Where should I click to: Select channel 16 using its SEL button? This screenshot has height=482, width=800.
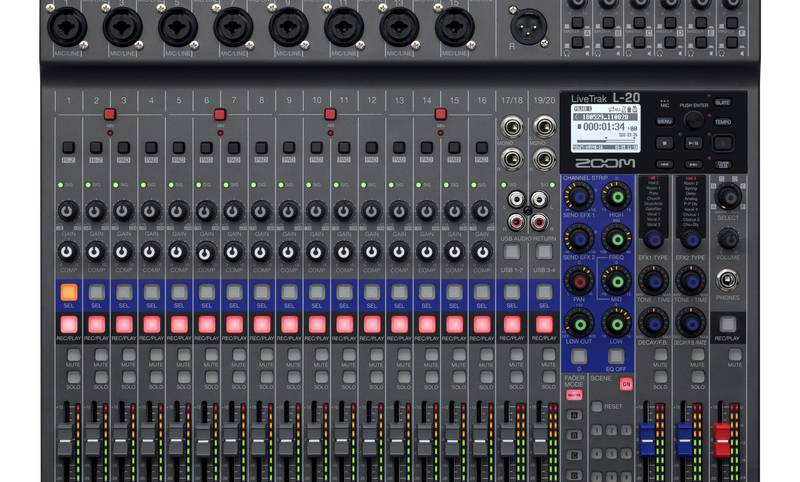482,292
